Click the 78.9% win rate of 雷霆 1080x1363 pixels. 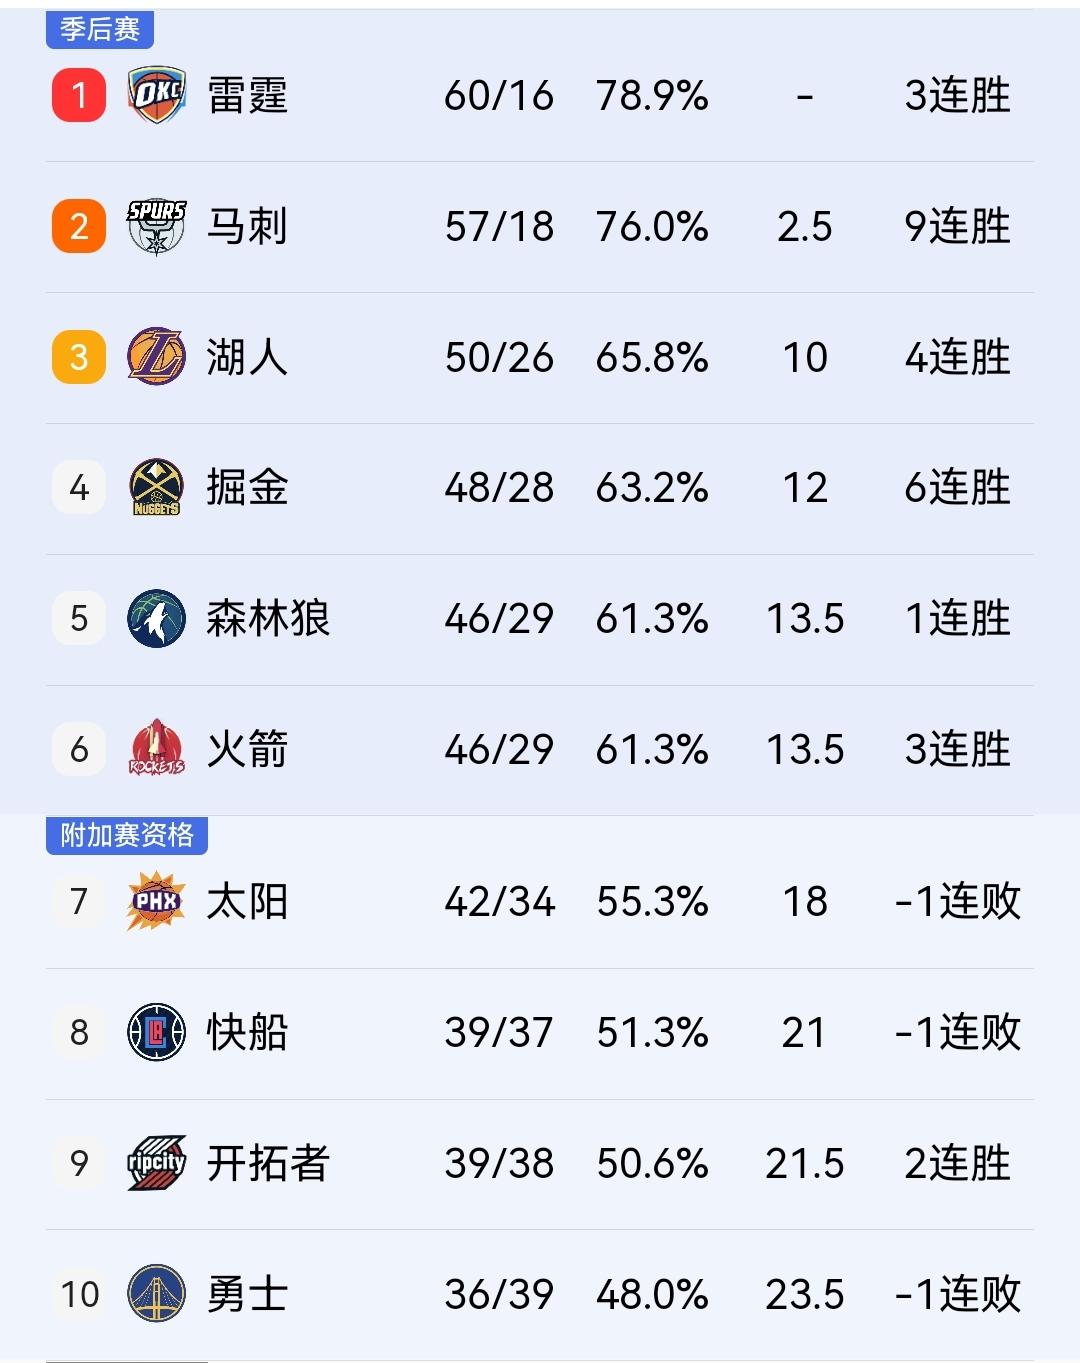coord(655,95)
